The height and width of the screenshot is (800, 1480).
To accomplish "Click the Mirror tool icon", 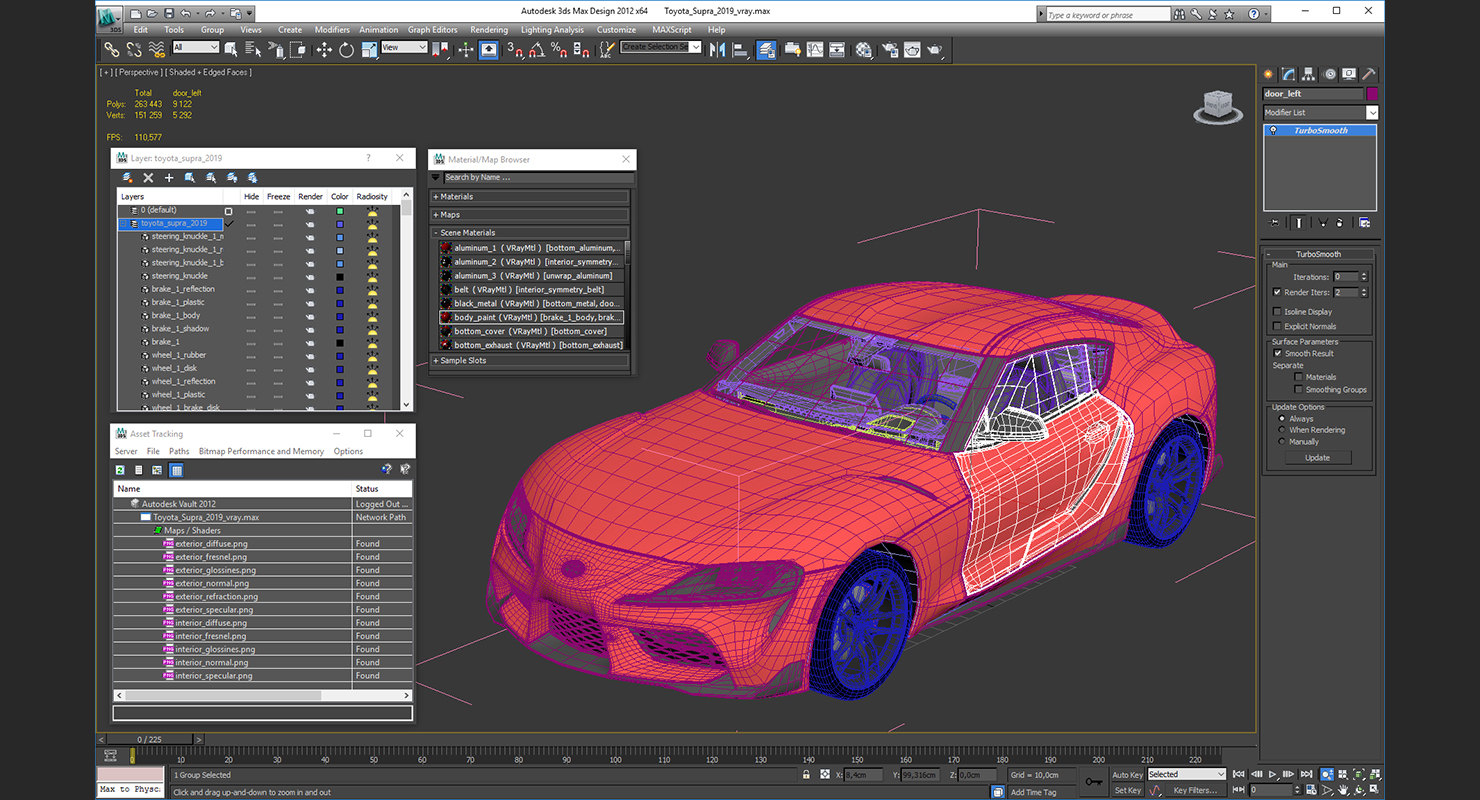I will point(717,49).
